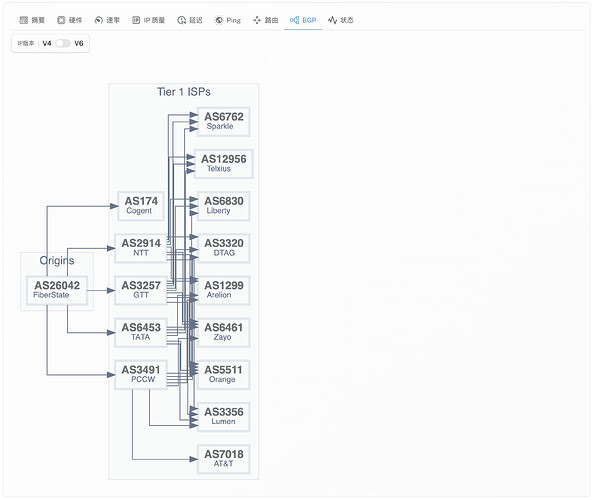Click the AS12956 Telxius node
The height and width of the screenshot is (500, 593).
224,164
